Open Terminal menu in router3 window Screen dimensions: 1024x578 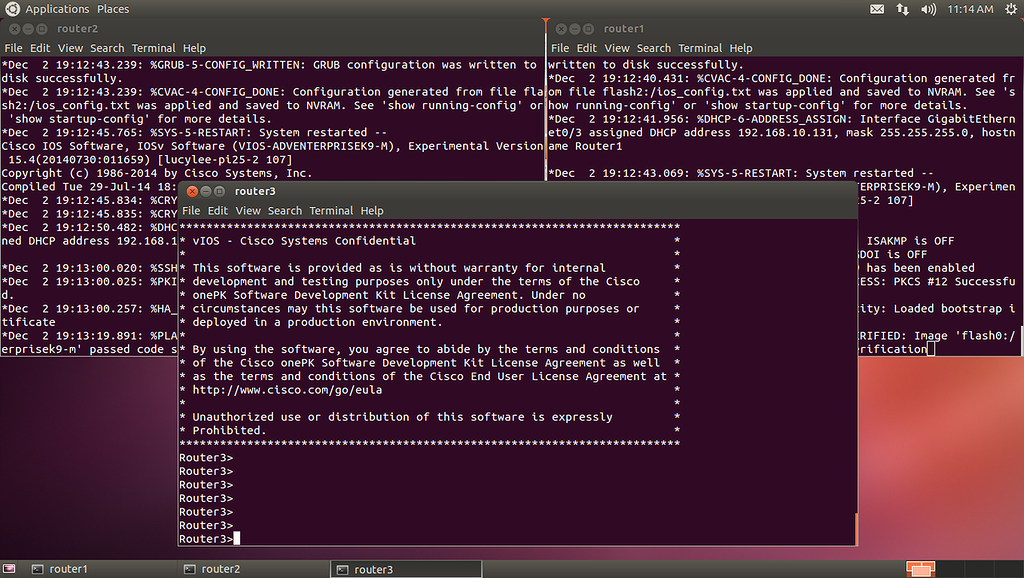[331, 211]
